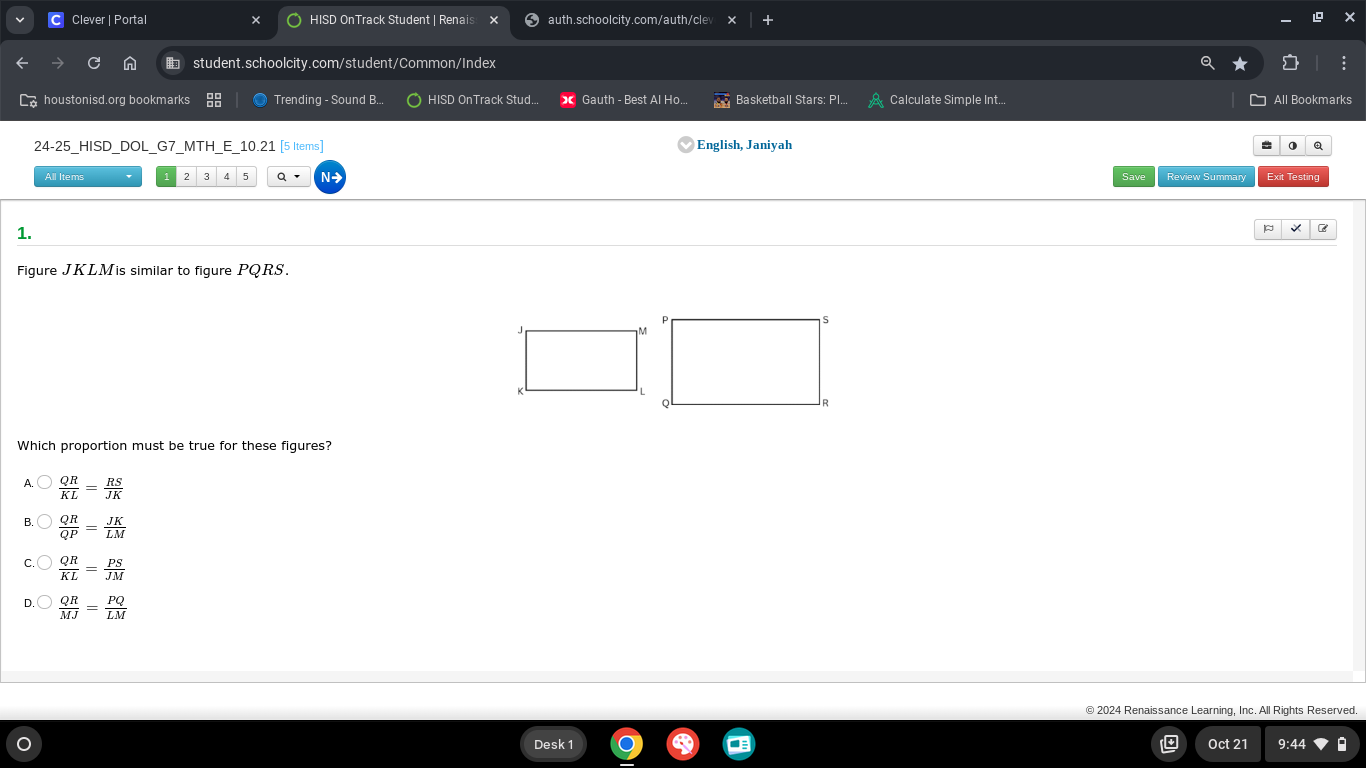
Task: Jump to question 4
Action: (226, 177)
